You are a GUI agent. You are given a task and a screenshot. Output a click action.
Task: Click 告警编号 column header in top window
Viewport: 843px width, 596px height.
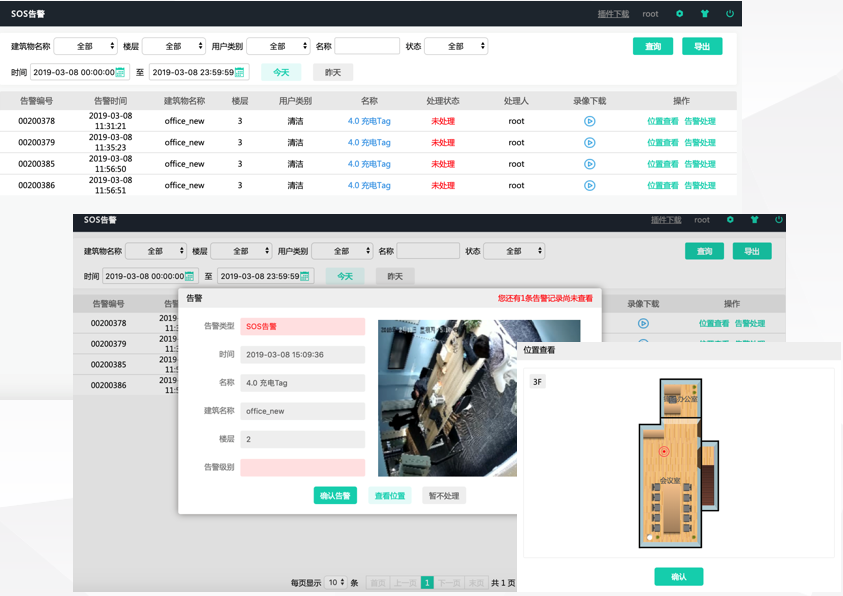[37, 100]
